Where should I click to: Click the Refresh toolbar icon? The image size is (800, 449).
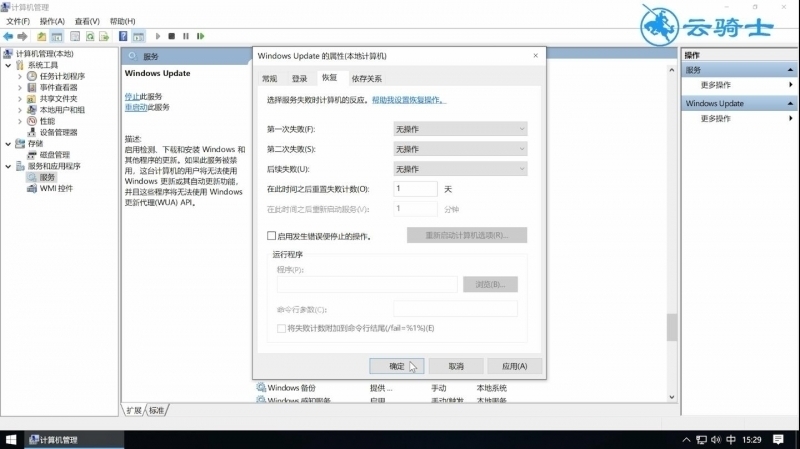point(90,36)
